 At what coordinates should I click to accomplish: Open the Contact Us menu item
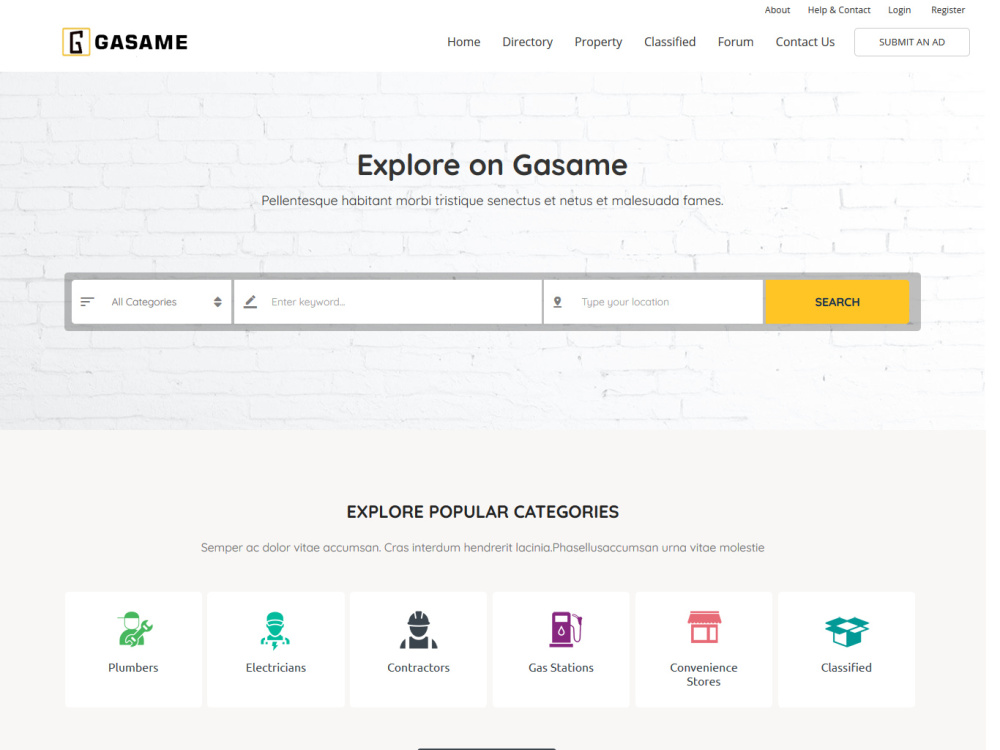[805, 42]
